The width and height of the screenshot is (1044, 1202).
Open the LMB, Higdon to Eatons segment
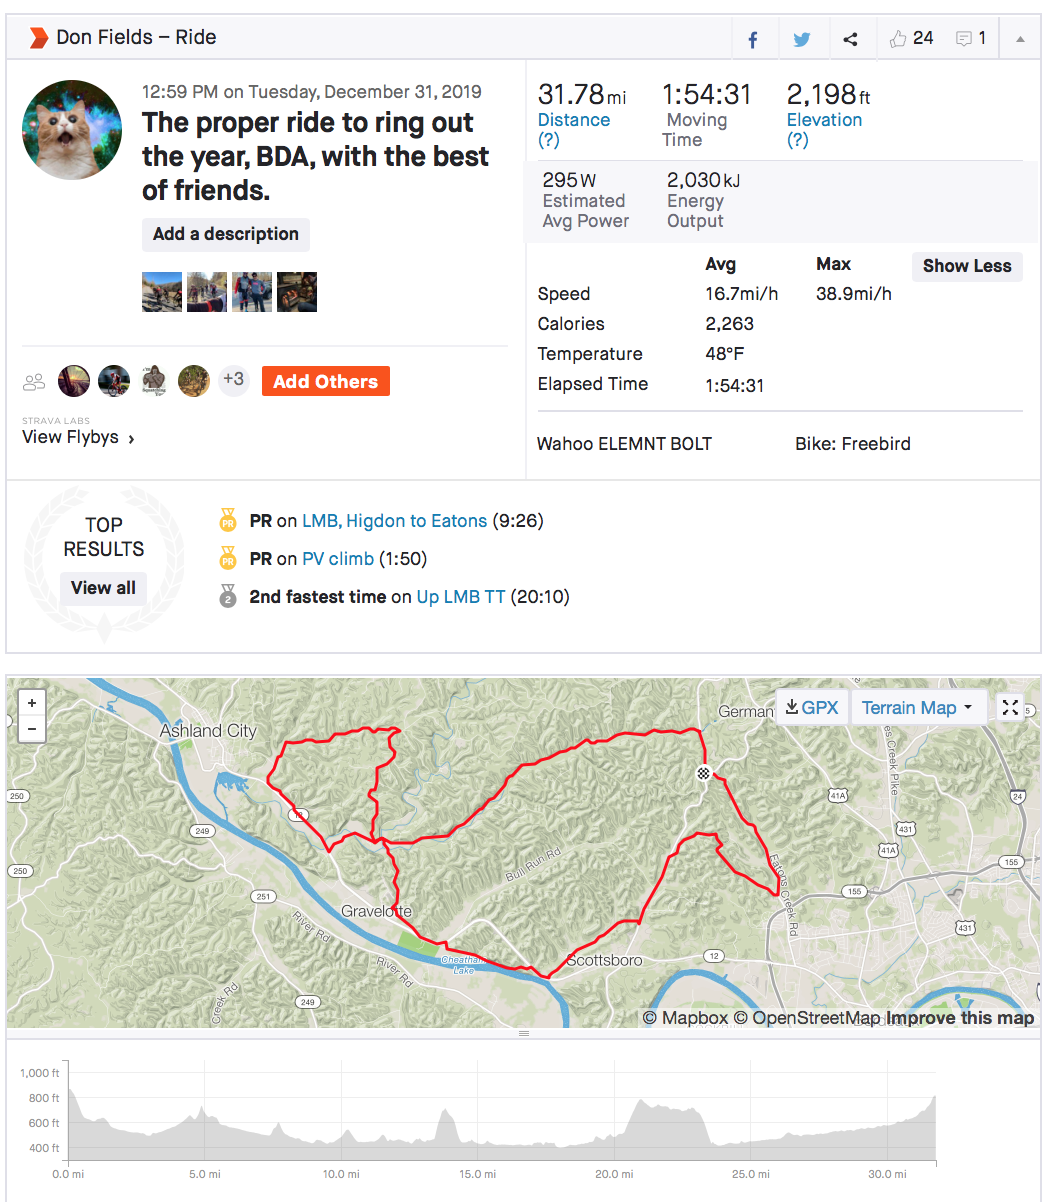coord(394,521)
